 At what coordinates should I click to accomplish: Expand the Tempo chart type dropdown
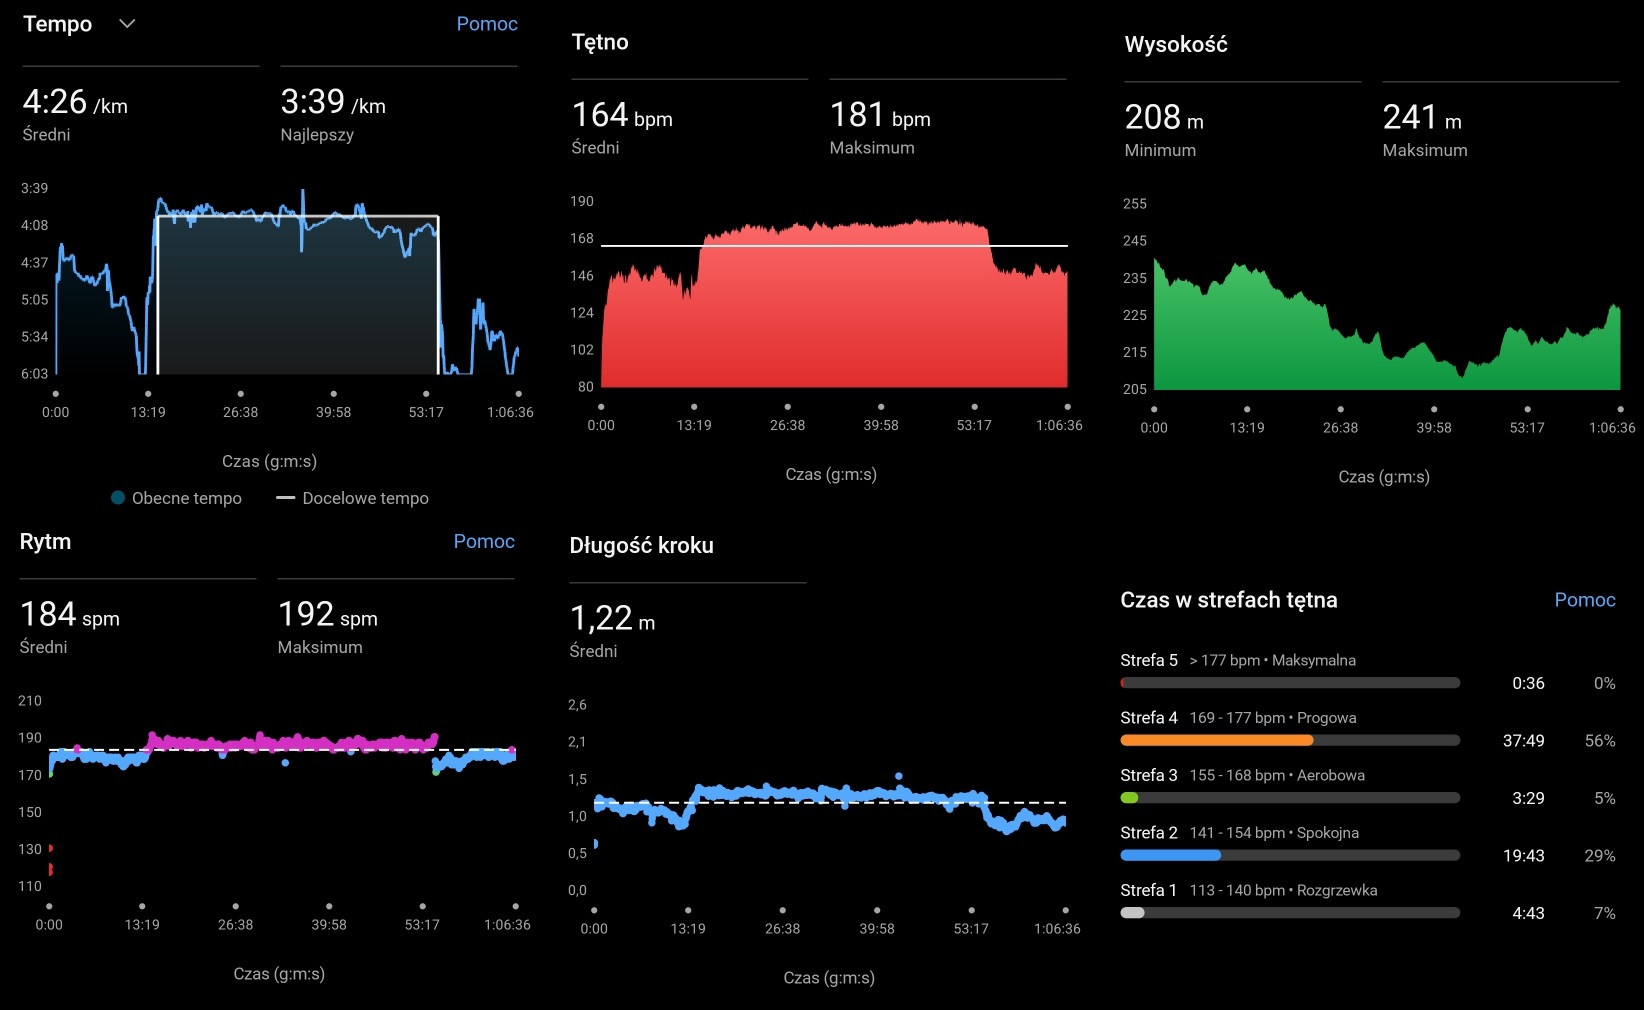pyautogui.click(x=127, y=24)
